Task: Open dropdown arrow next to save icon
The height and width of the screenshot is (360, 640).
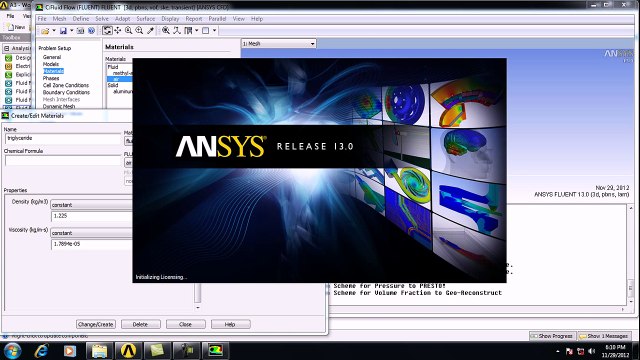Action: (x=72, y=31)
